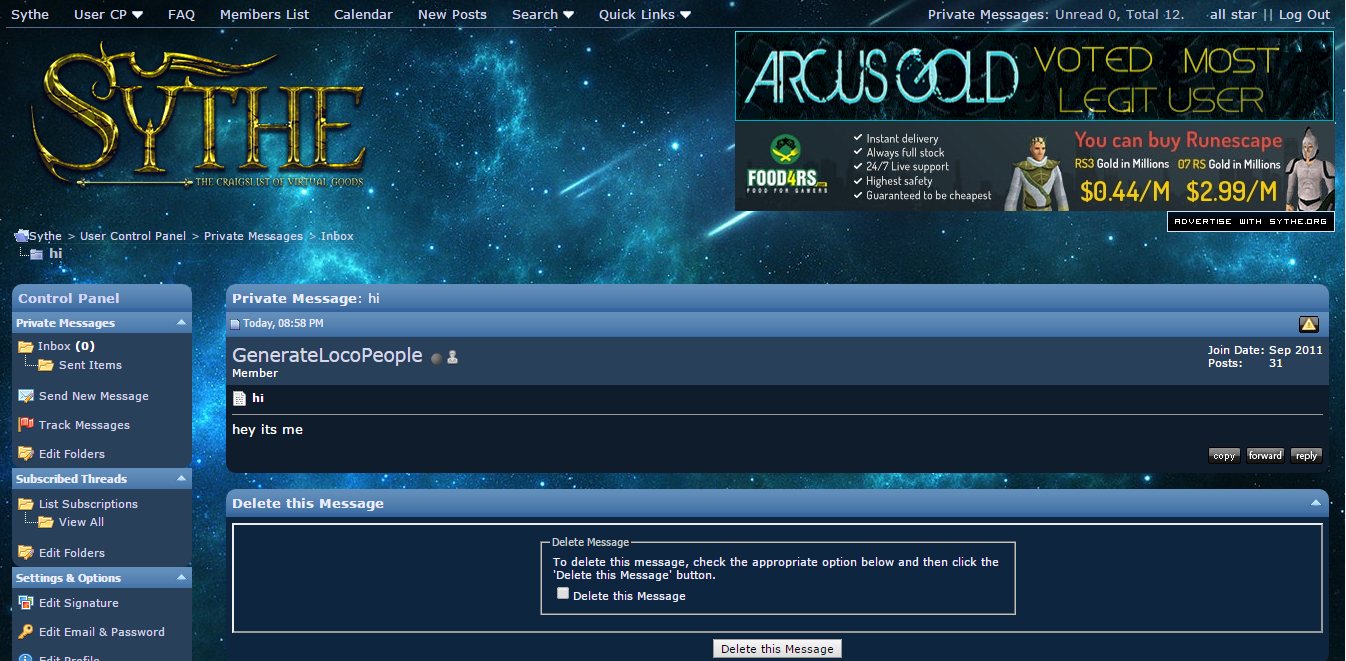Open Private Messages link in header
The image size is (1346, 661).
click(x=987, y=14)
